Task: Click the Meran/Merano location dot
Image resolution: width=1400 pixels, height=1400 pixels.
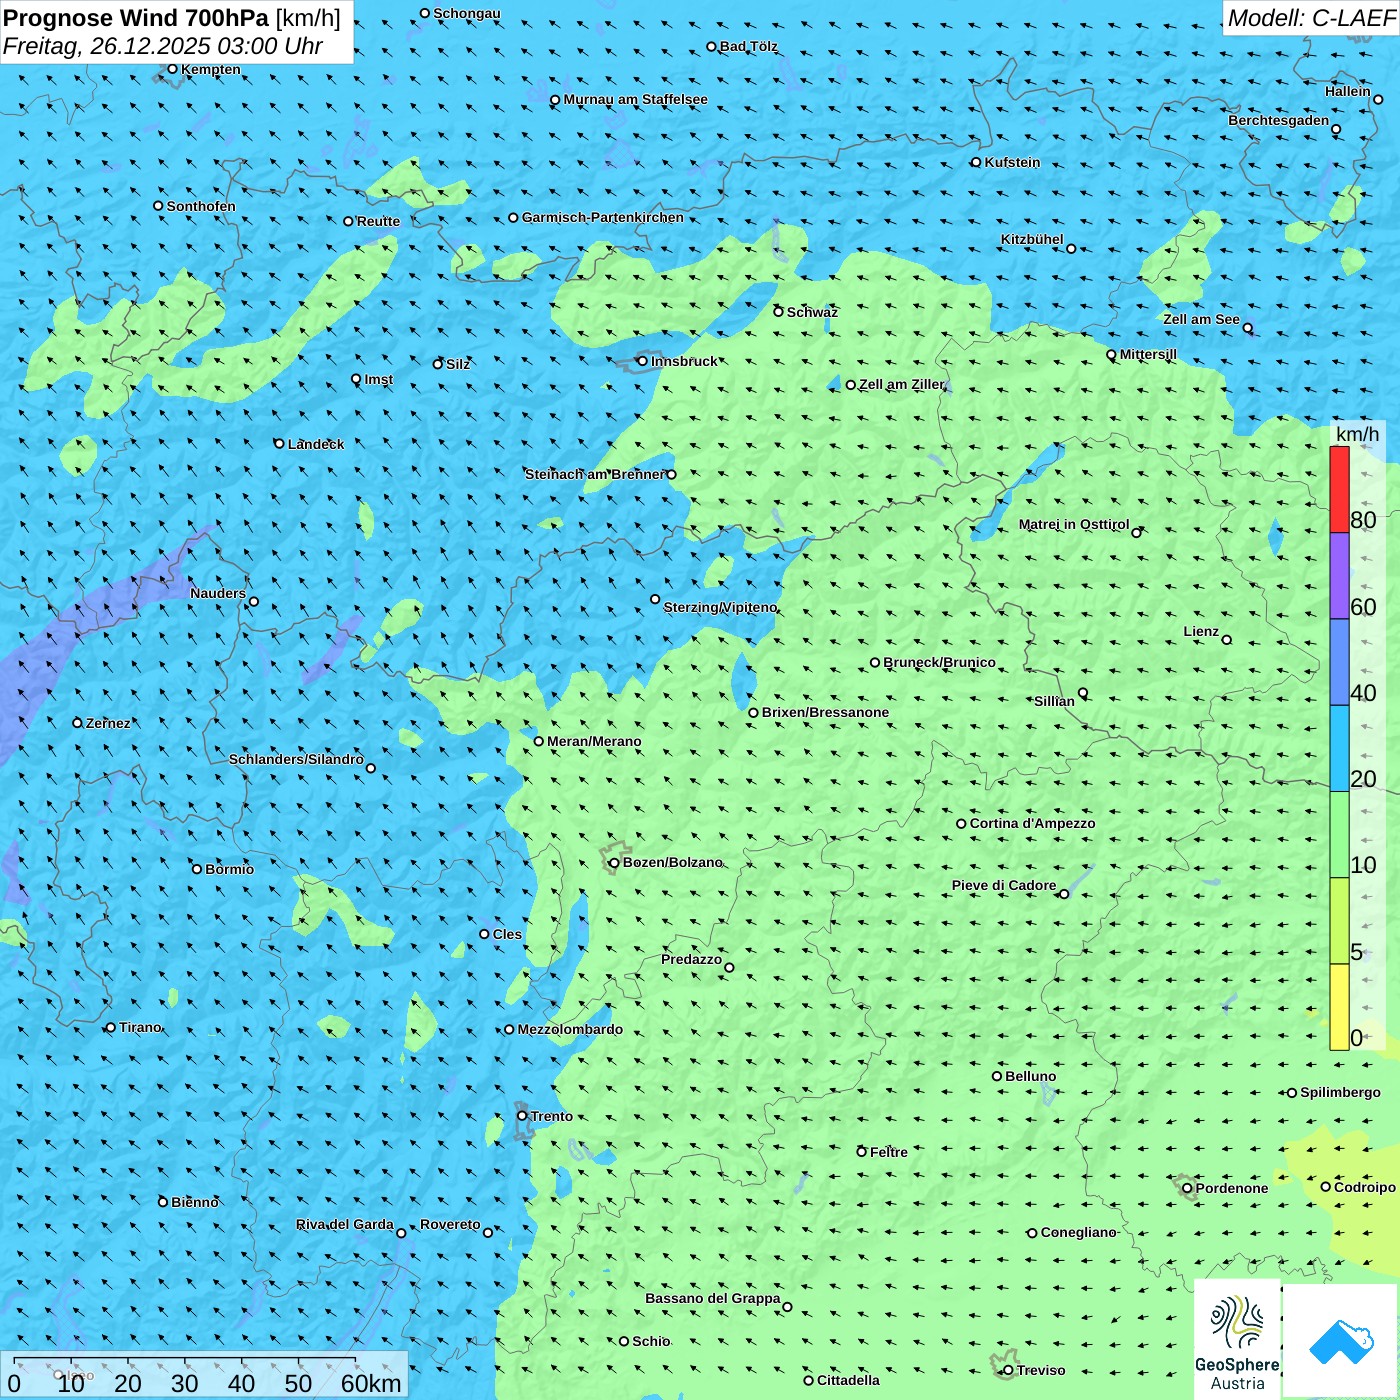Action: [538, 741]
